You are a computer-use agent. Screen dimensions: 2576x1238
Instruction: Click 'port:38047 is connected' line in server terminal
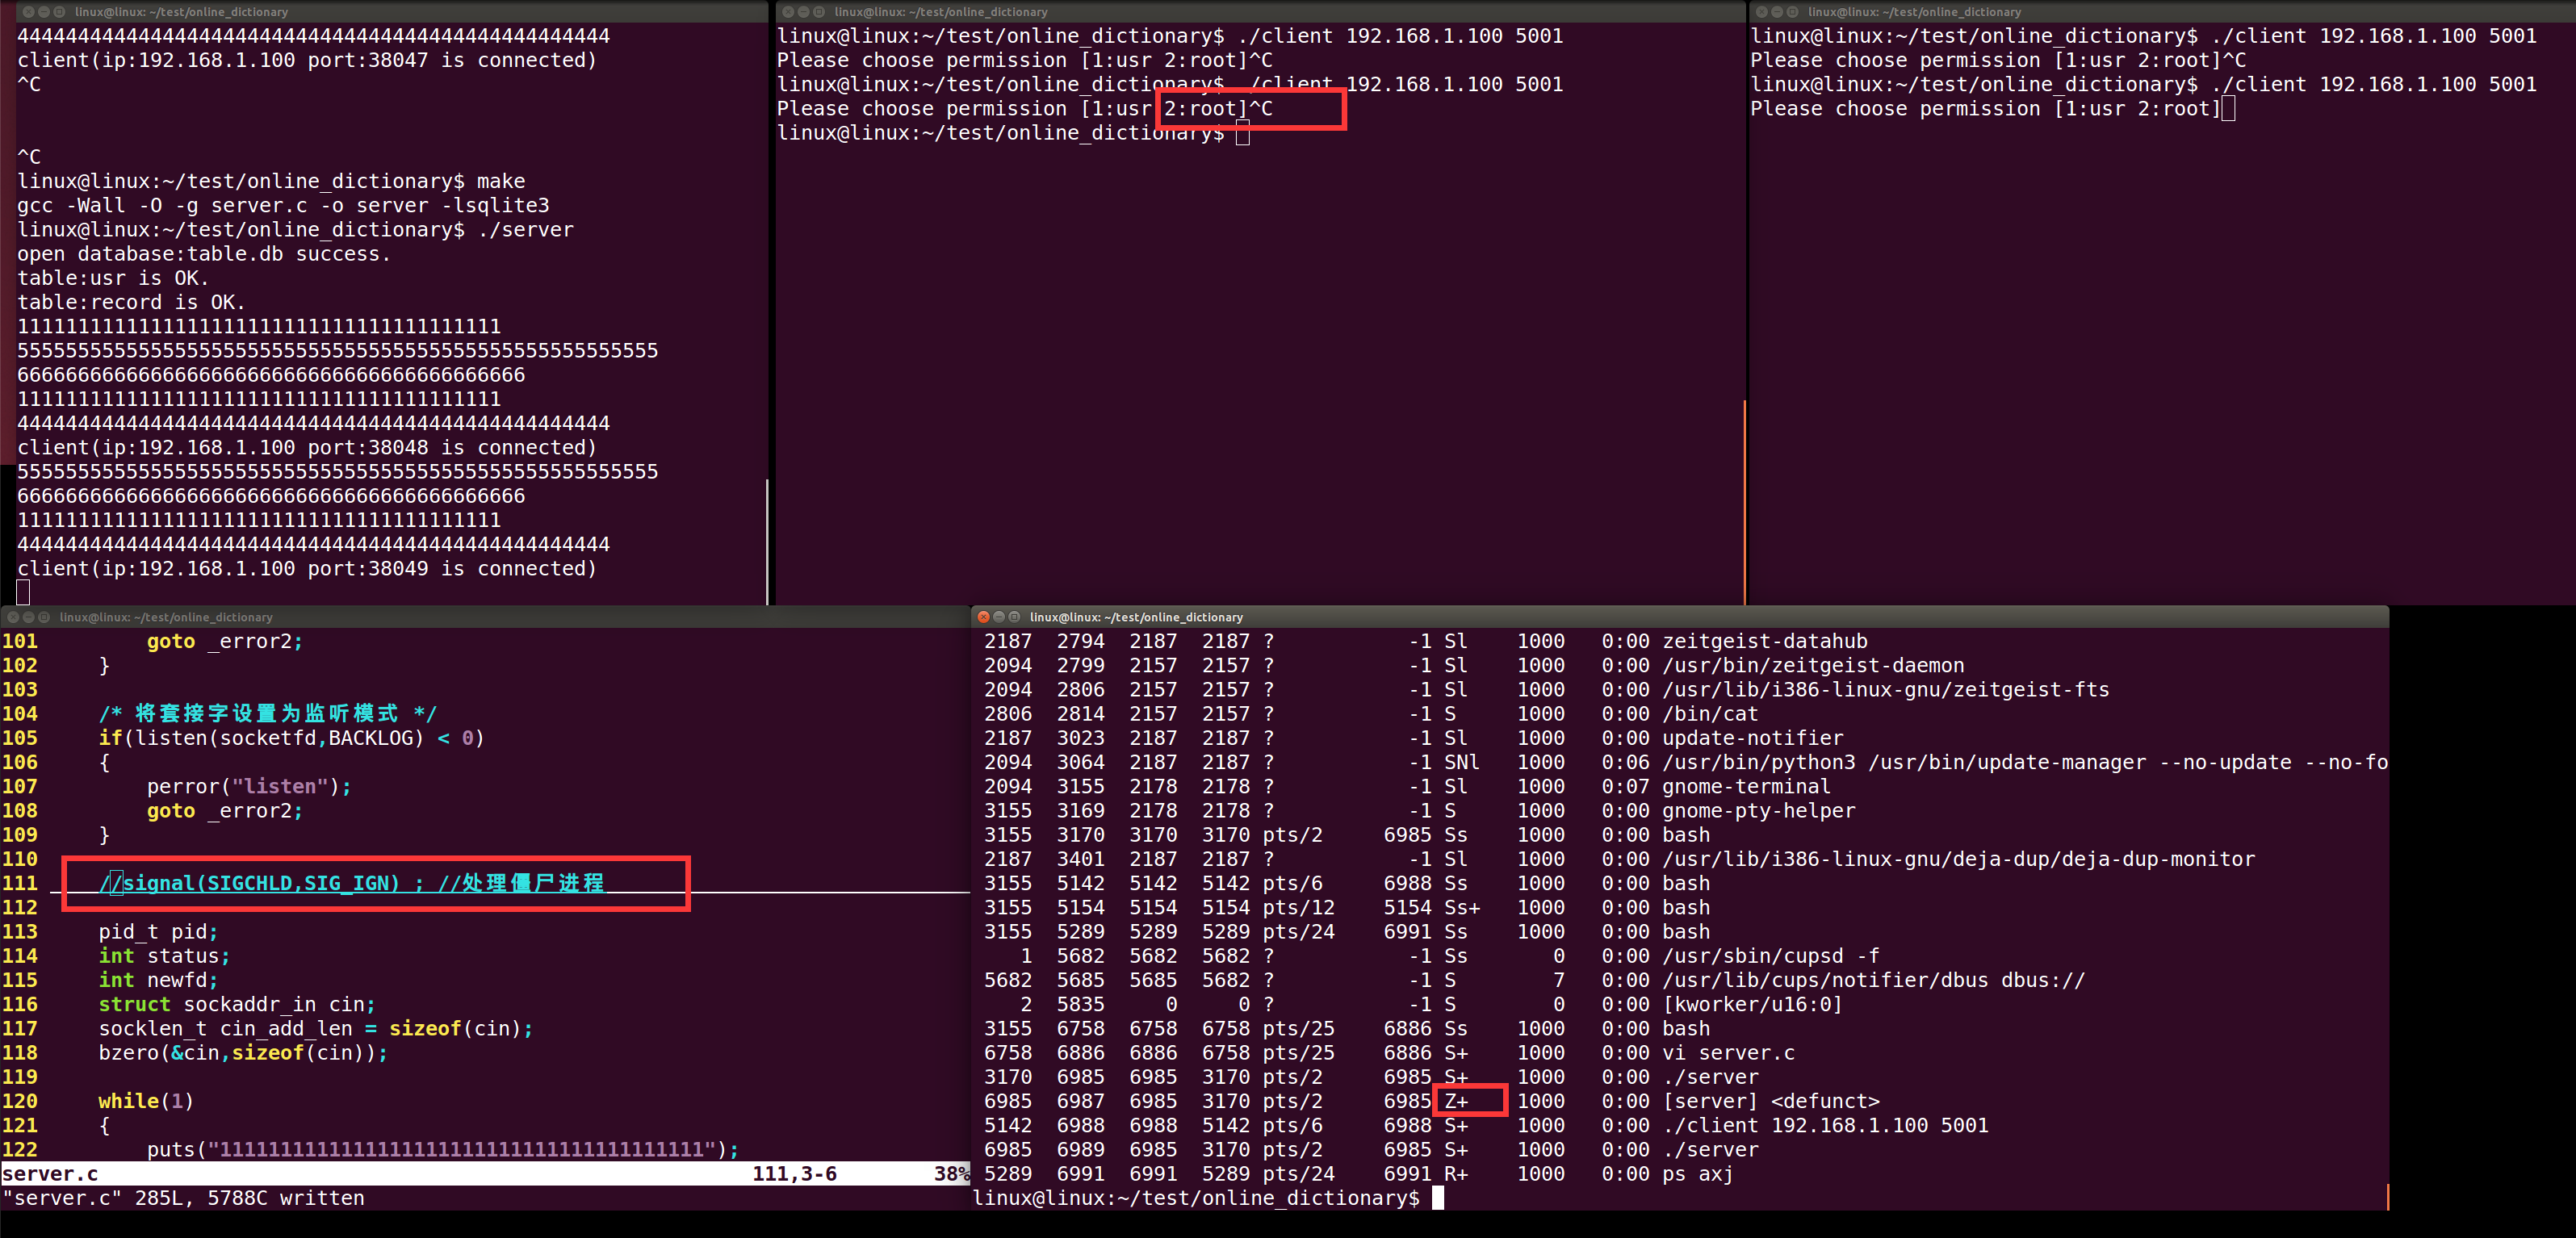(x=307, y=60)
